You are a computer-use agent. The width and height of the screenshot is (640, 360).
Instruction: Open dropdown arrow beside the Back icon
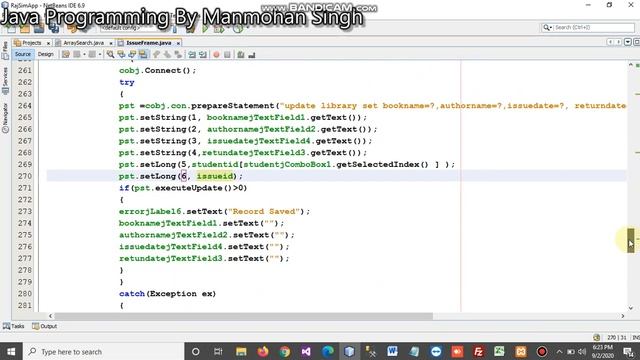(x=84, y=54)
